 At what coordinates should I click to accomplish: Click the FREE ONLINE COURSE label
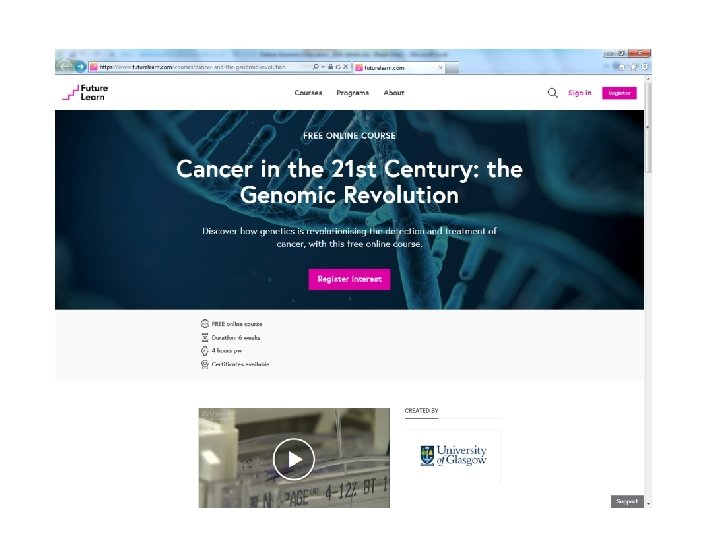[x=349, y=136]
